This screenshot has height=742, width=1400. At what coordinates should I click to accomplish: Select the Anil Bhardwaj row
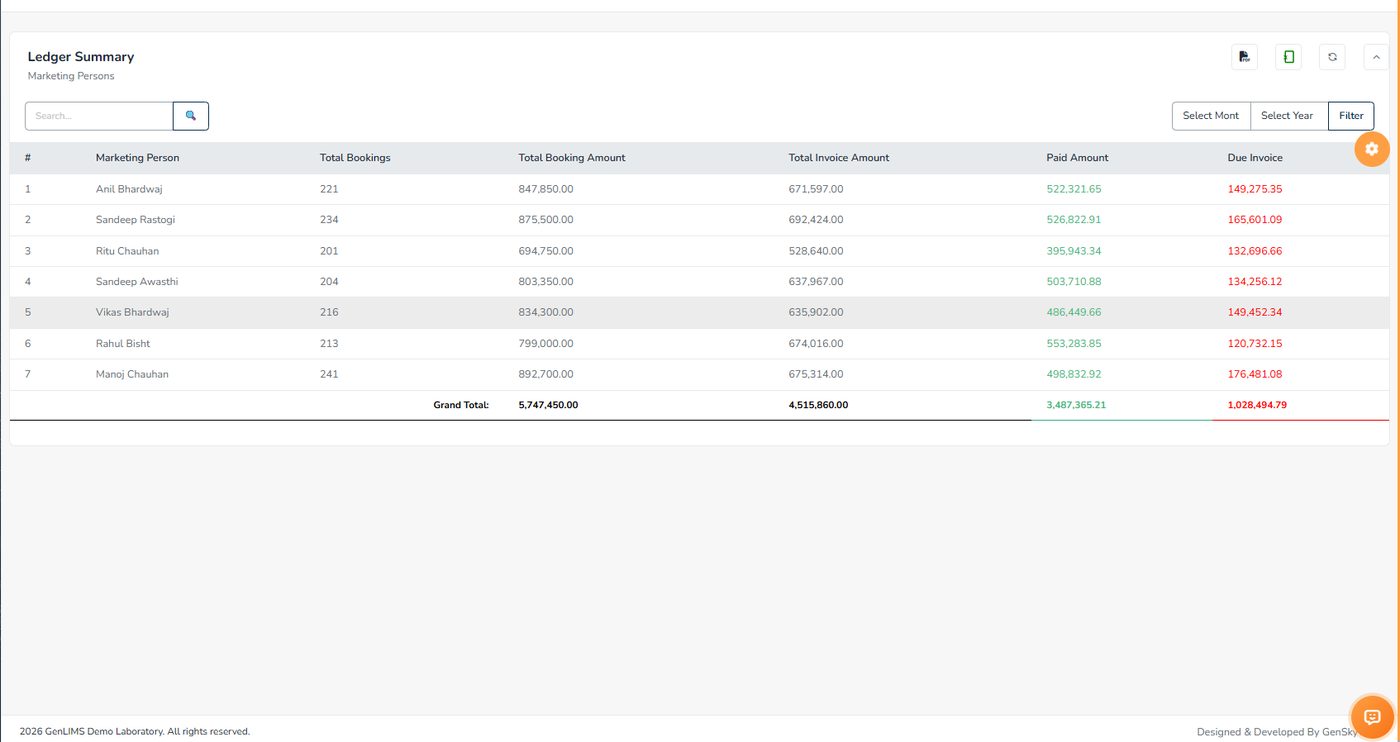(x=700, y=189)
